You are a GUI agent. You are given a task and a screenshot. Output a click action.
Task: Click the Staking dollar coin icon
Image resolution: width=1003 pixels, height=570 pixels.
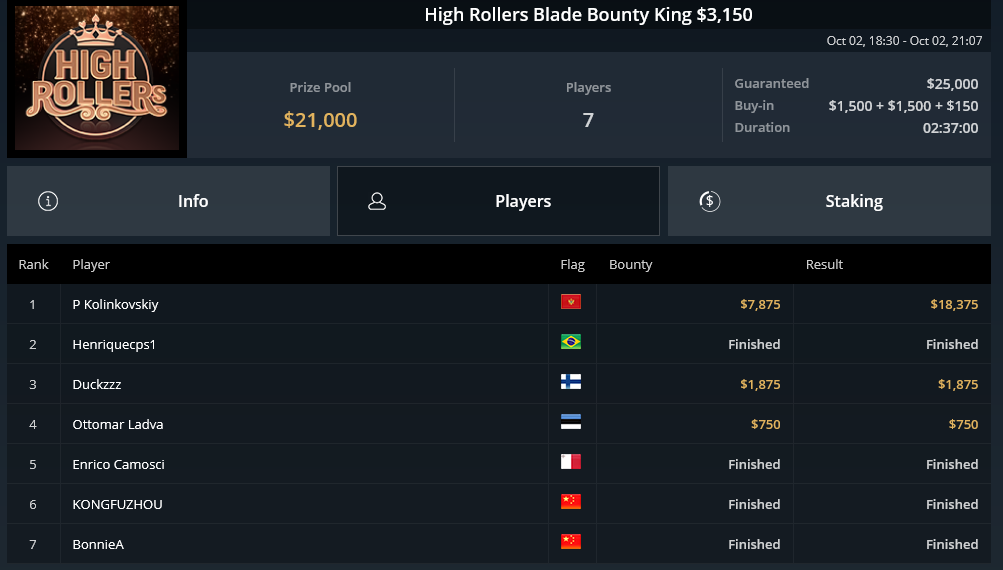pyautogui.click(x=709, y=201)
